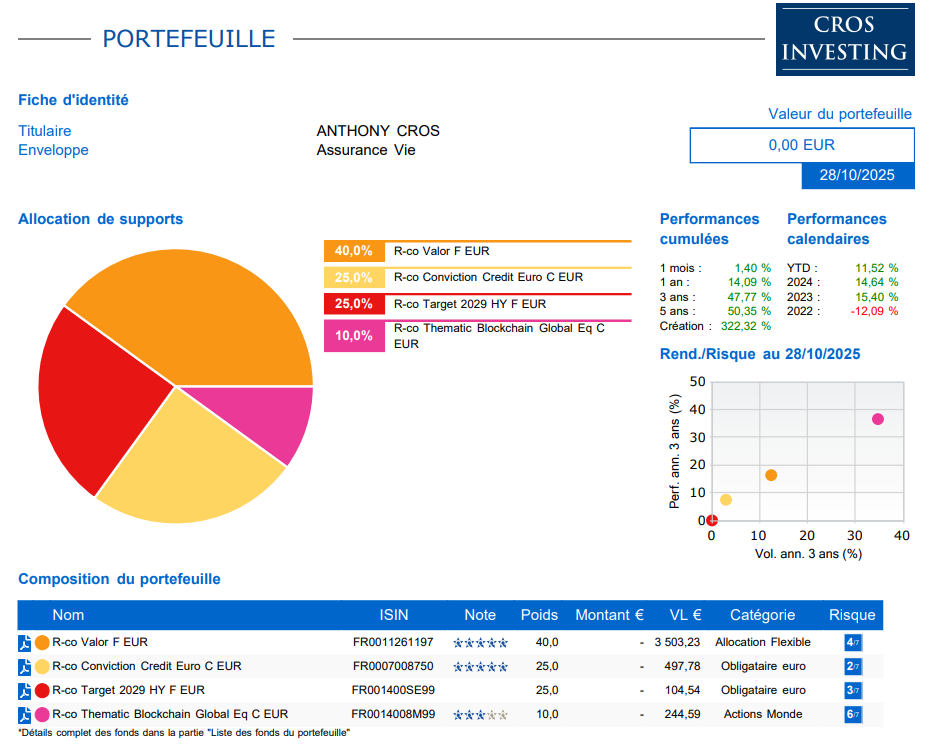This screenshot has height=753, width=939.
Task: Click the risk 6/7 badge for Thematic Blockchain
Action: point(853,715)
